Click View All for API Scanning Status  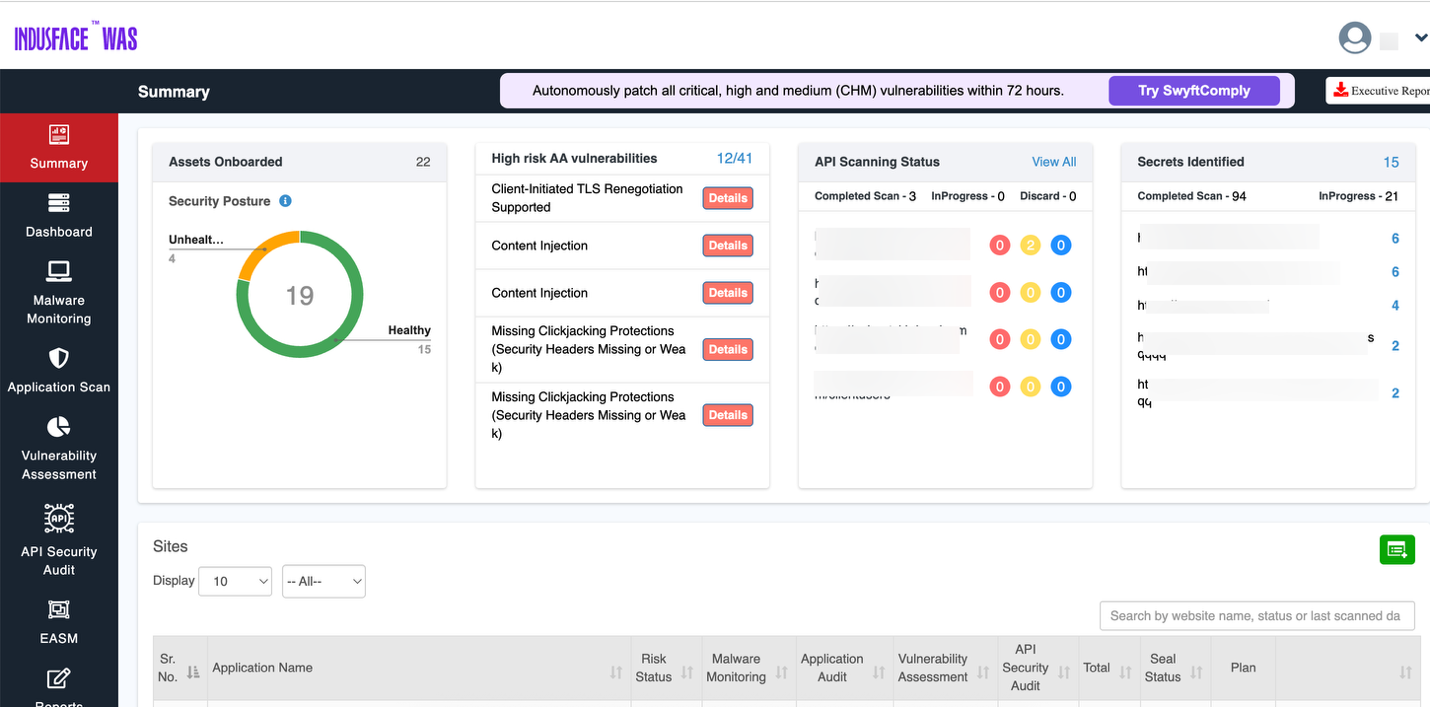(x=1053, y=162)
